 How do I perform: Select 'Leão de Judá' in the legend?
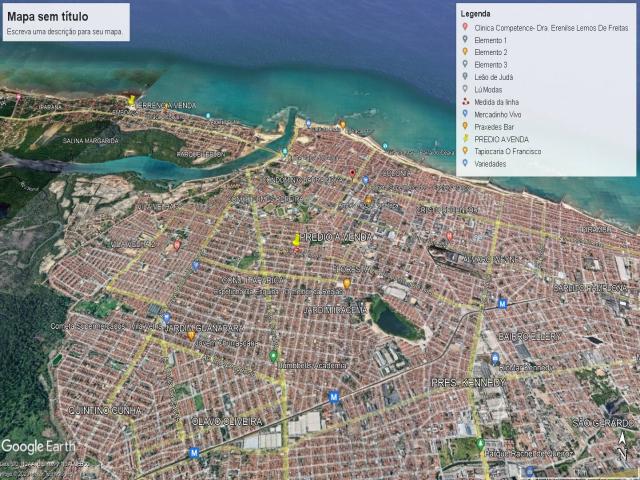pyautogui.click(x=493, y=77)
